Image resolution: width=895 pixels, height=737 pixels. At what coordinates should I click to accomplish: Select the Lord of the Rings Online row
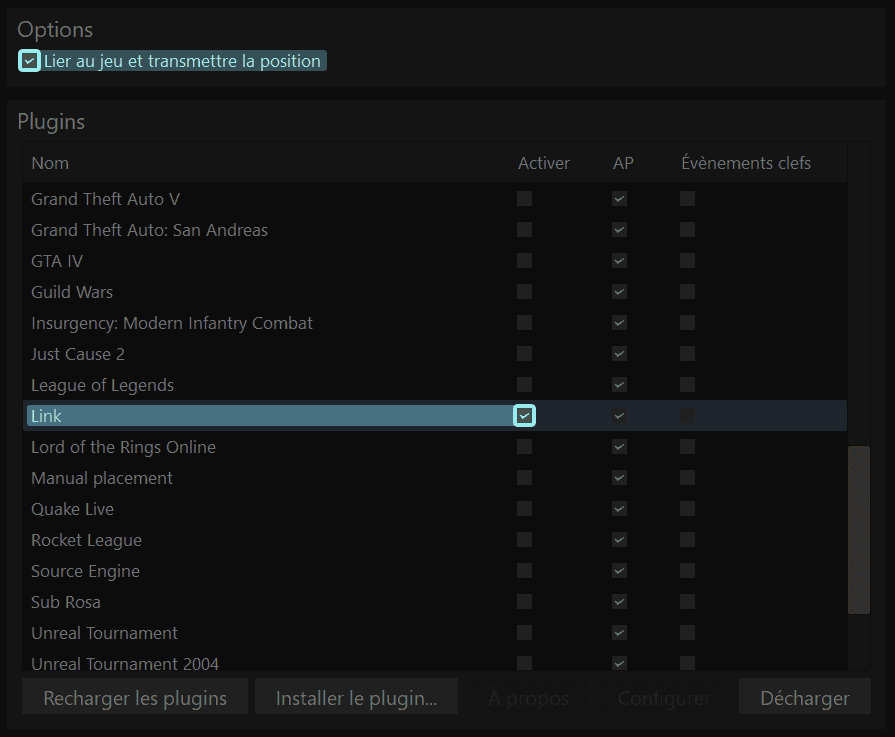[x=123, y=447]
